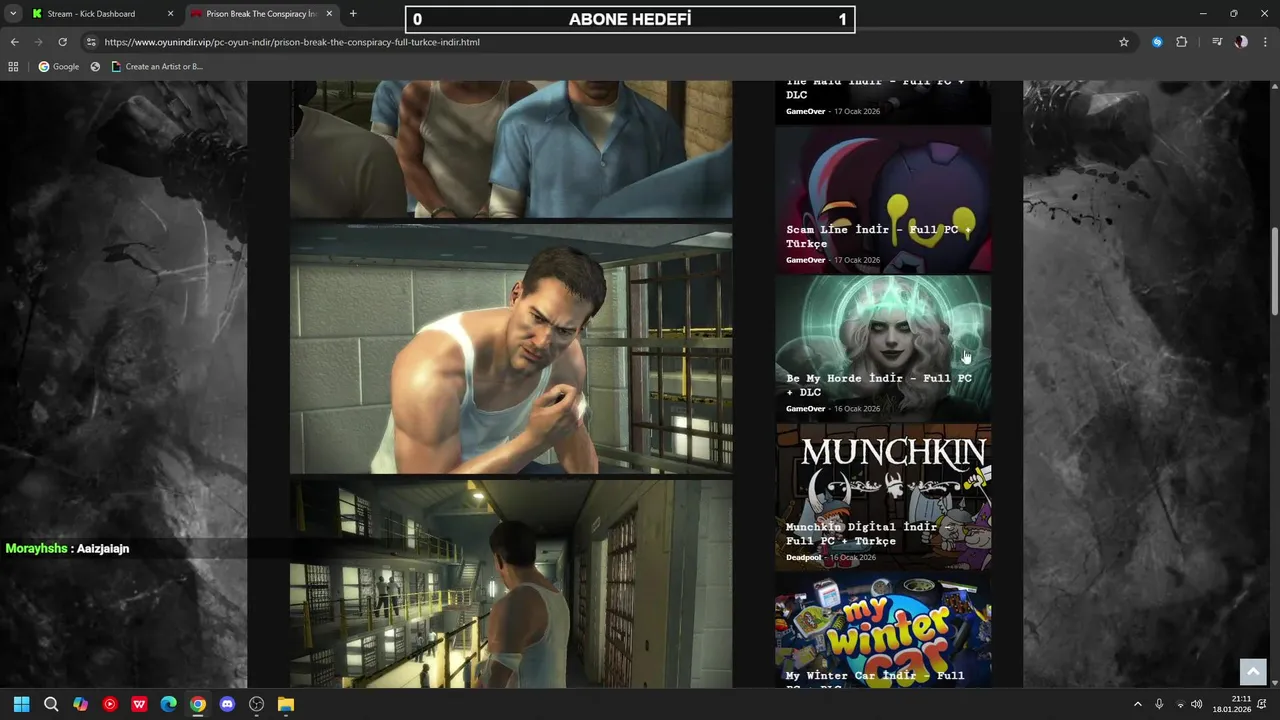Click the microphone tray icon
This screenshot has width=1280, height=720.
tap(1159, 704)
